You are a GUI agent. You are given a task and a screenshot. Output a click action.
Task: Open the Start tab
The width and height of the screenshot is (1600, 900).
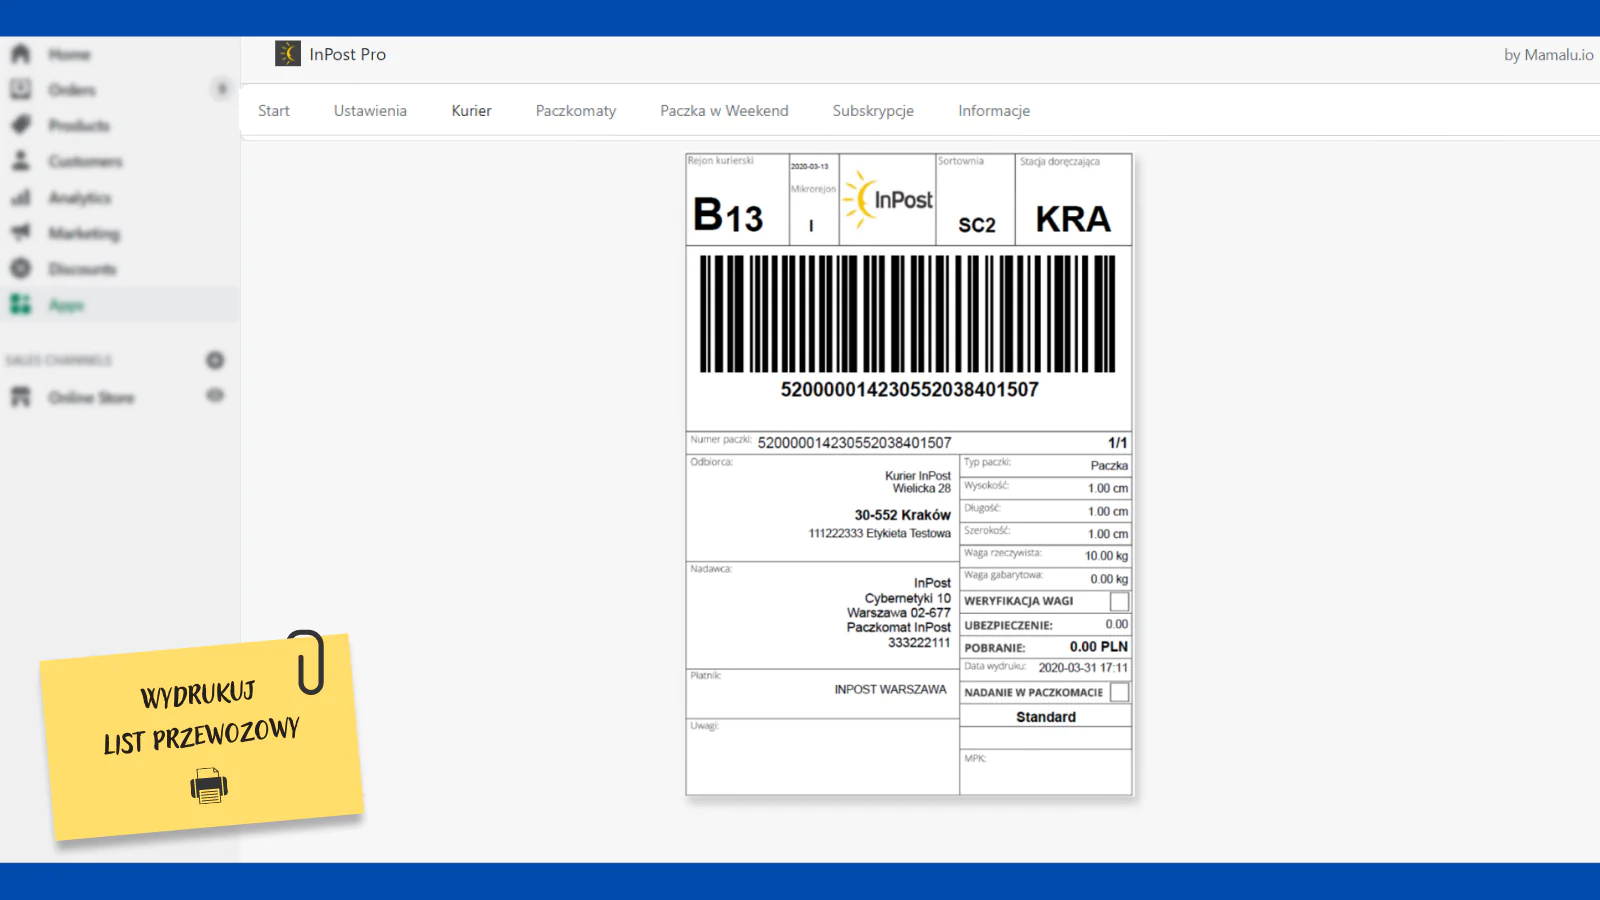pos(274,111)
